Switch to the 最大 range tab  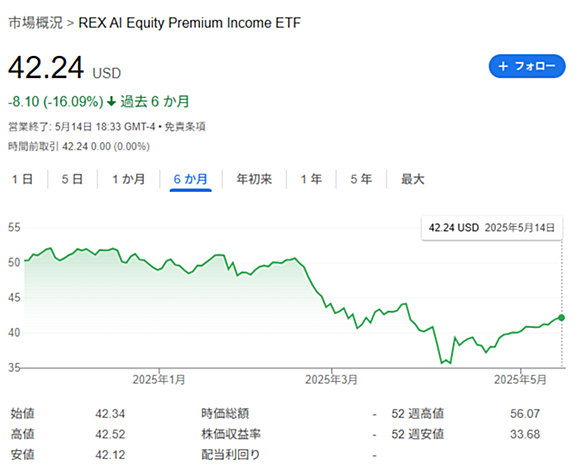coord(413,179)
